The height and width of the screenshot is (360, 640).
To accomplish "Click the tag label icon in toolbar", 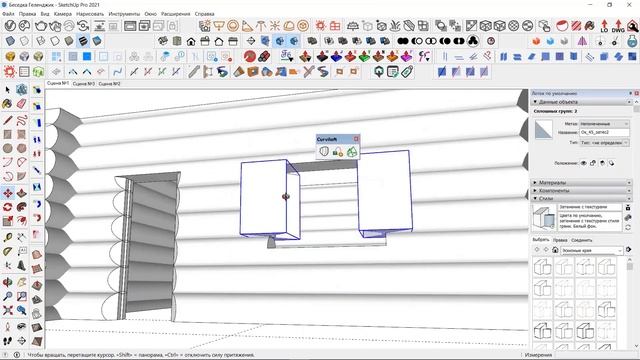I will point(407,72).
